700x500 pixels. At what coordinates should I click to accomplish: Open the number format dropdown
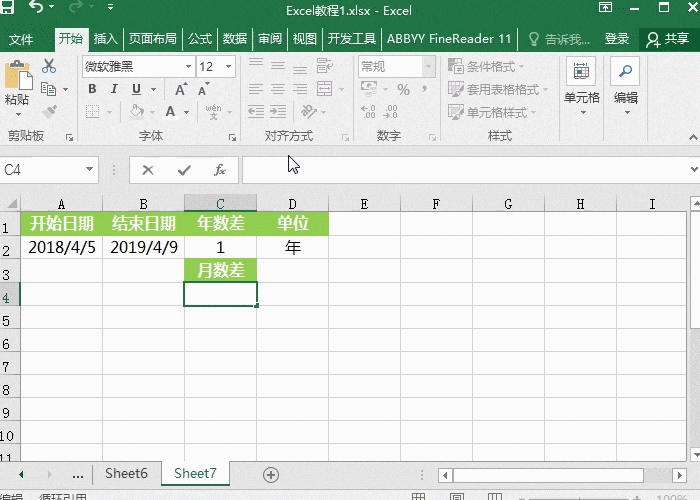(x=429, y=67)
